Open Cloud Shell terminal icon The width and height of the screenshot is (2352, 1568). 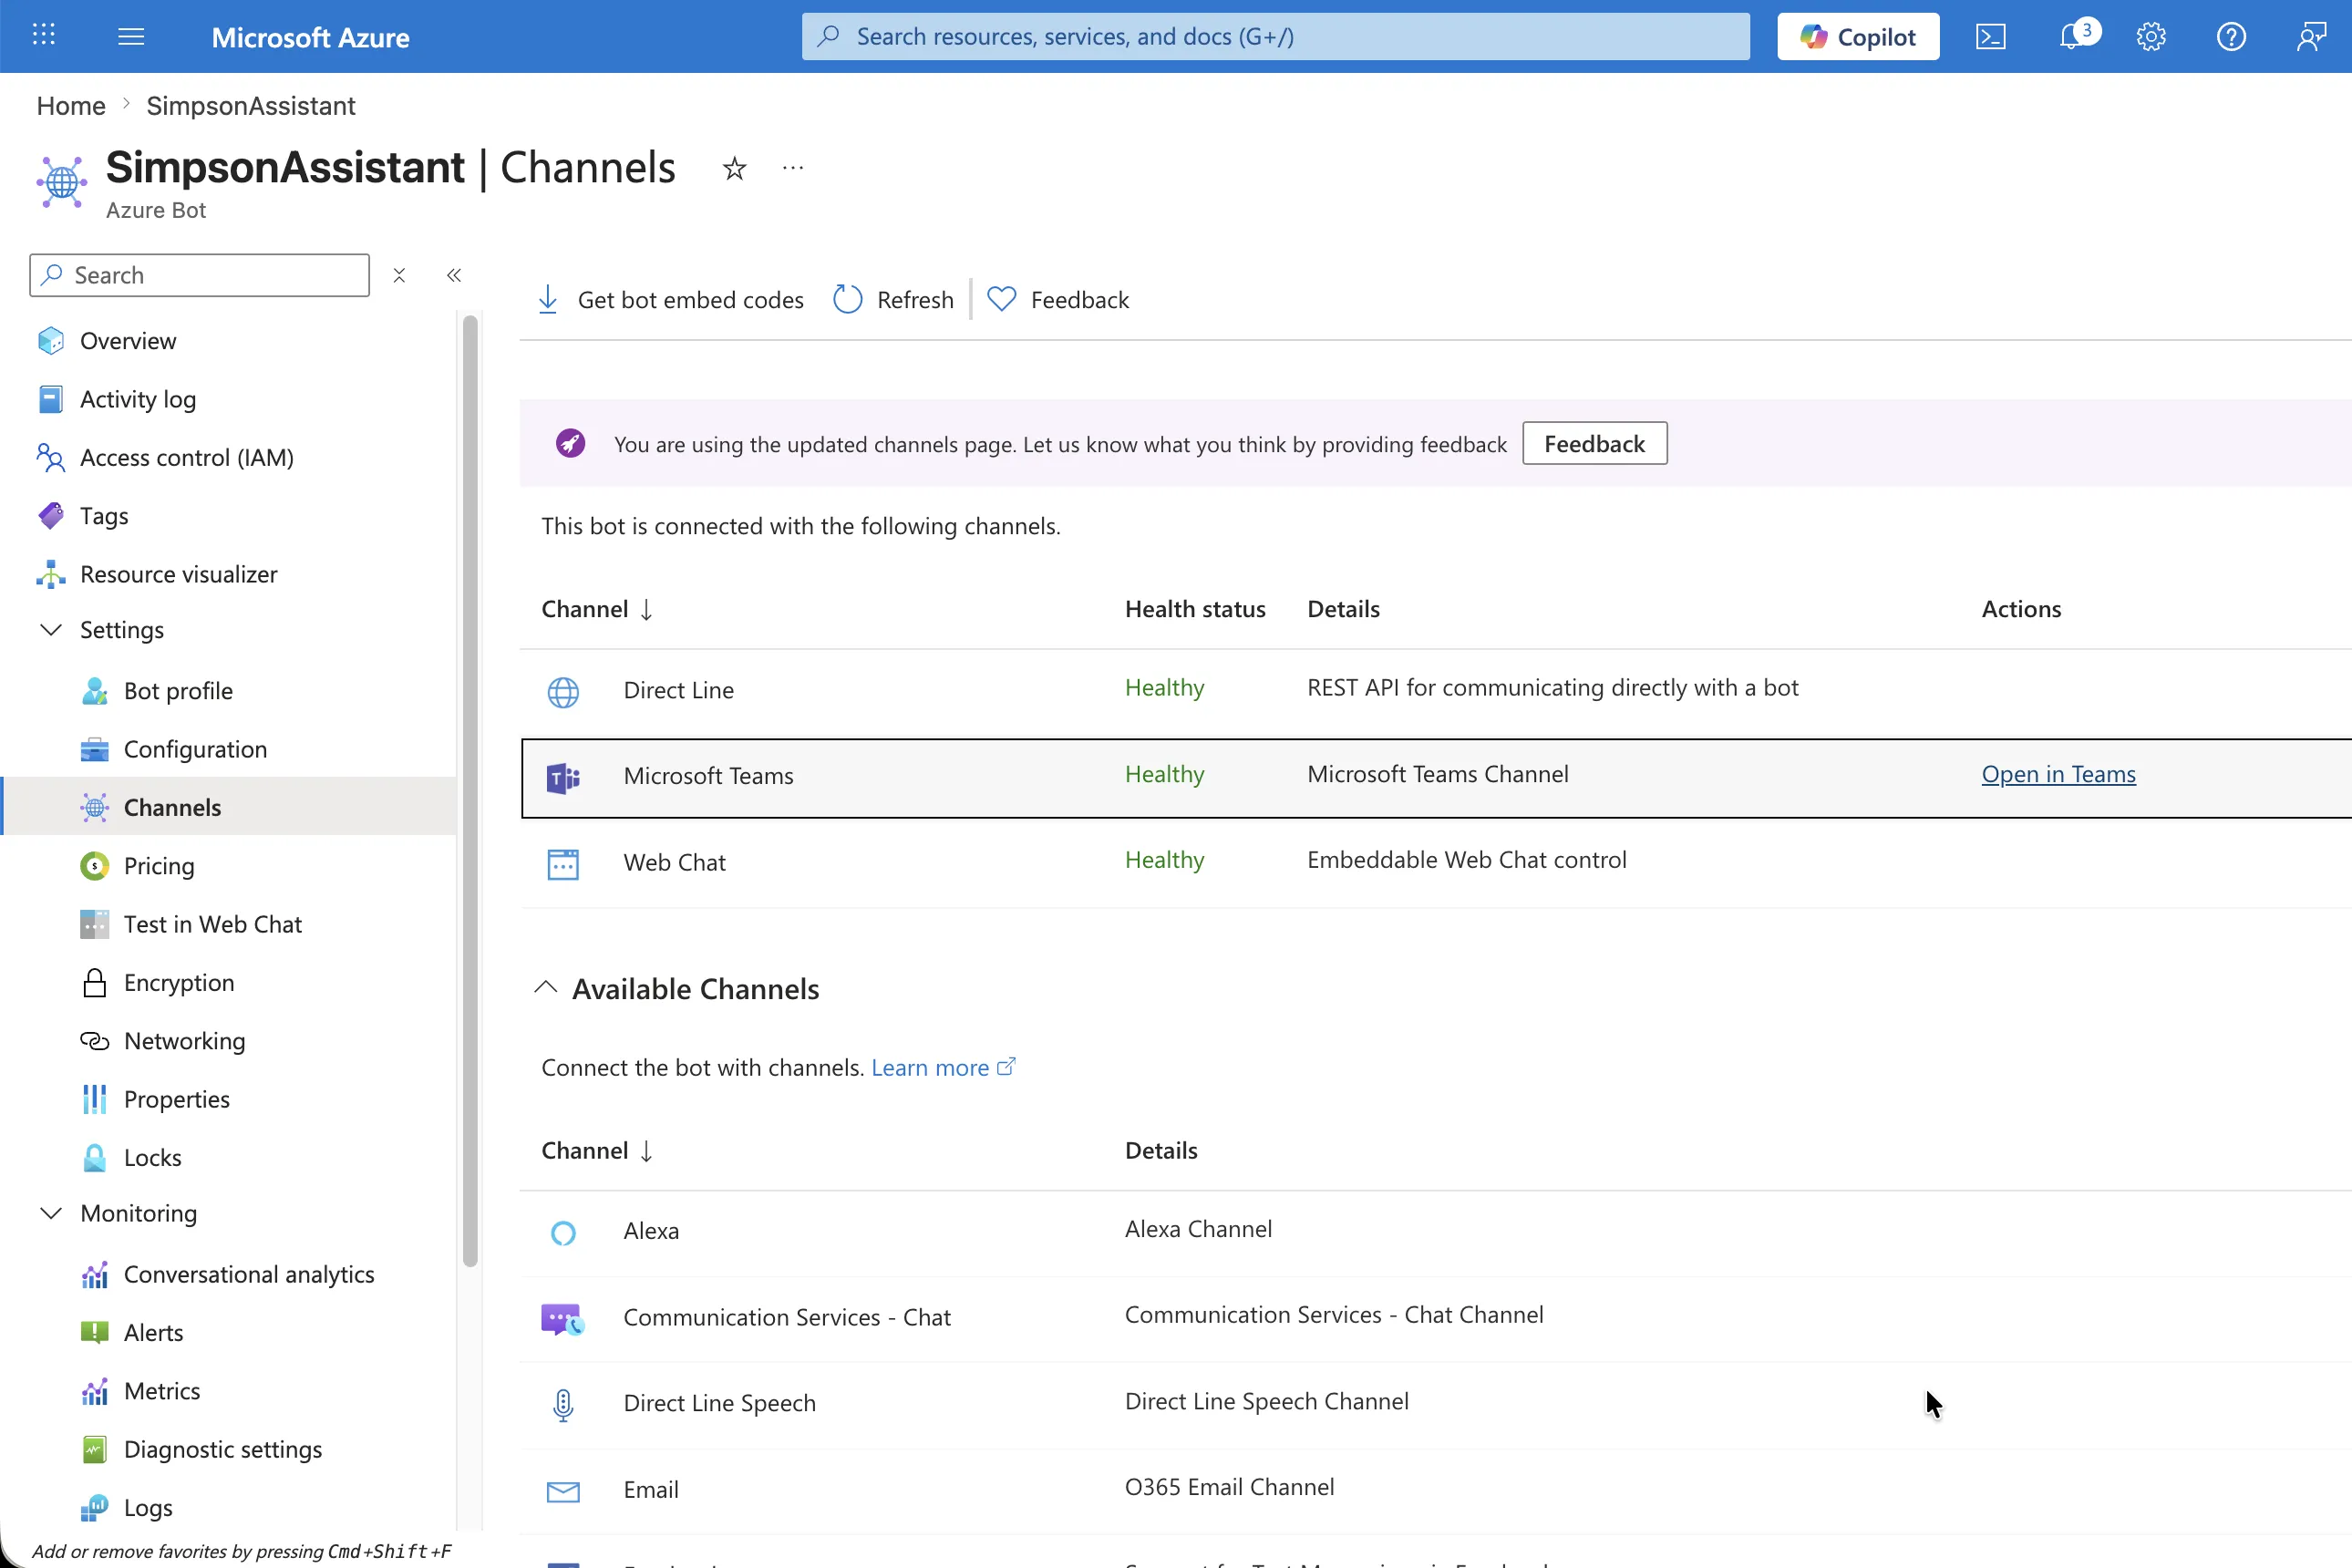pos(1991,37)
